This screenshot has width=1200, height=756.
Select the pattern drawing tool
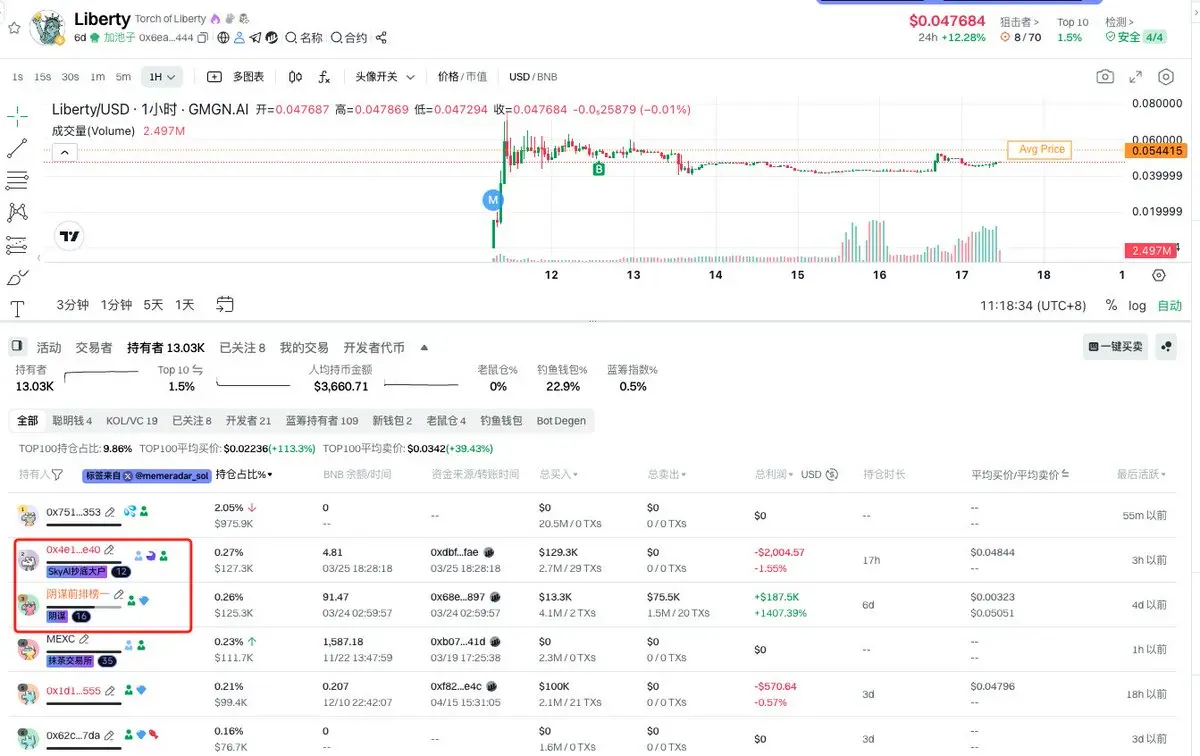point(17,212)
